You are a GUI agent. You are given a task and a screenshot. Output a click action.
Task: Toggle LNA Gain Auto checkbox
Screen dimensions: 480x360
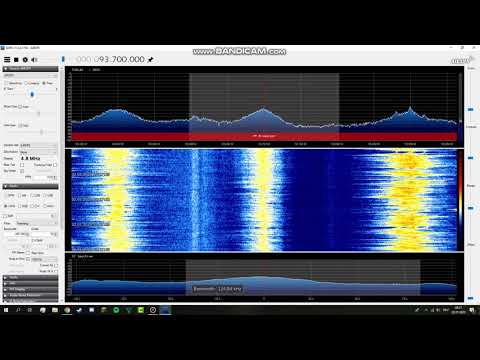20,125
